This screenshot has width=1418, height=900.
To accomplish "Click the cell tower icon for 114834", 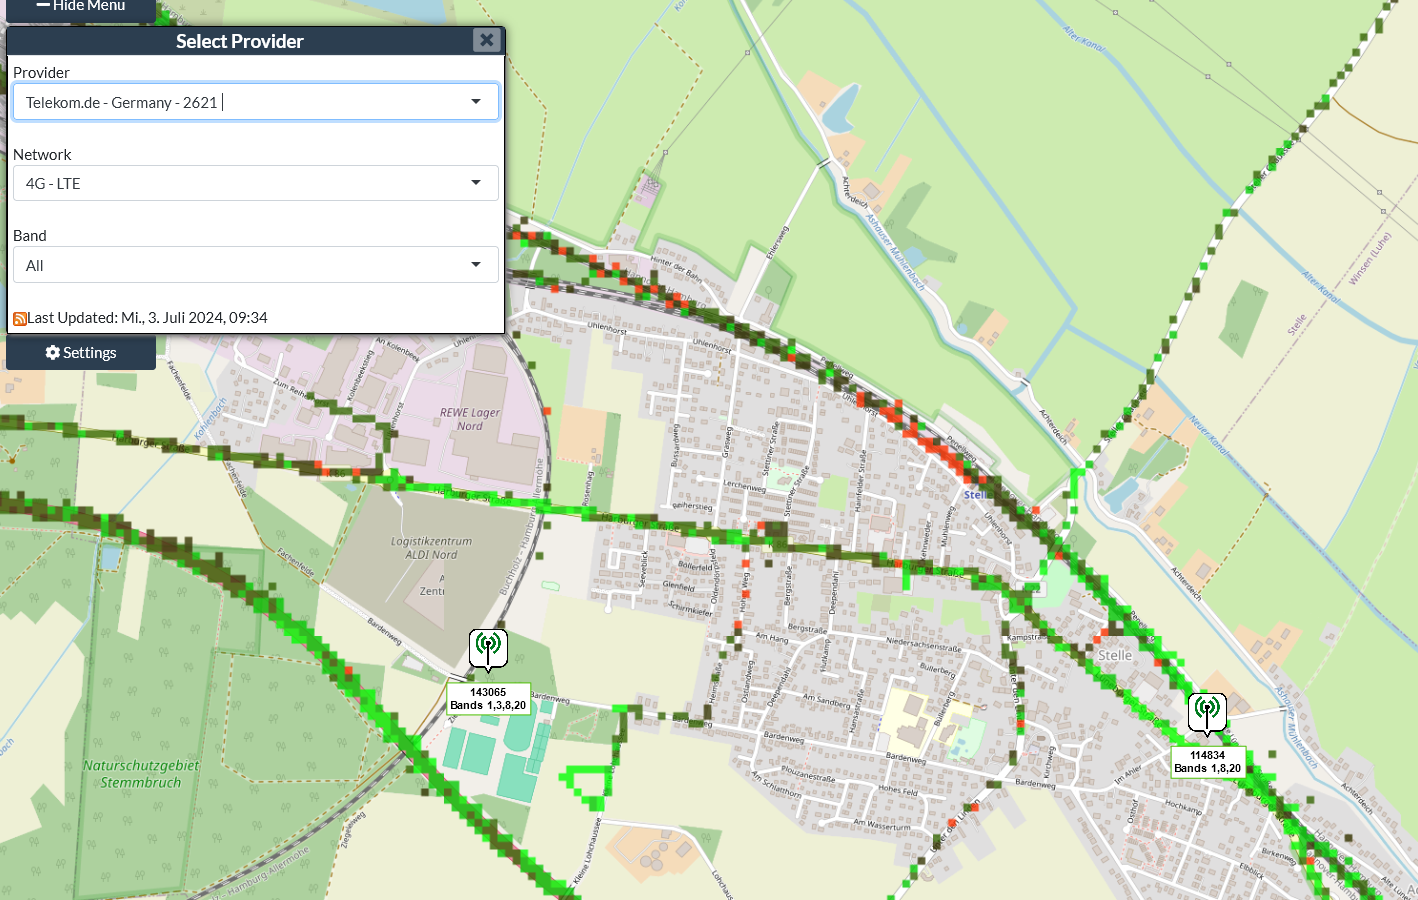I will coord(1207,712).
